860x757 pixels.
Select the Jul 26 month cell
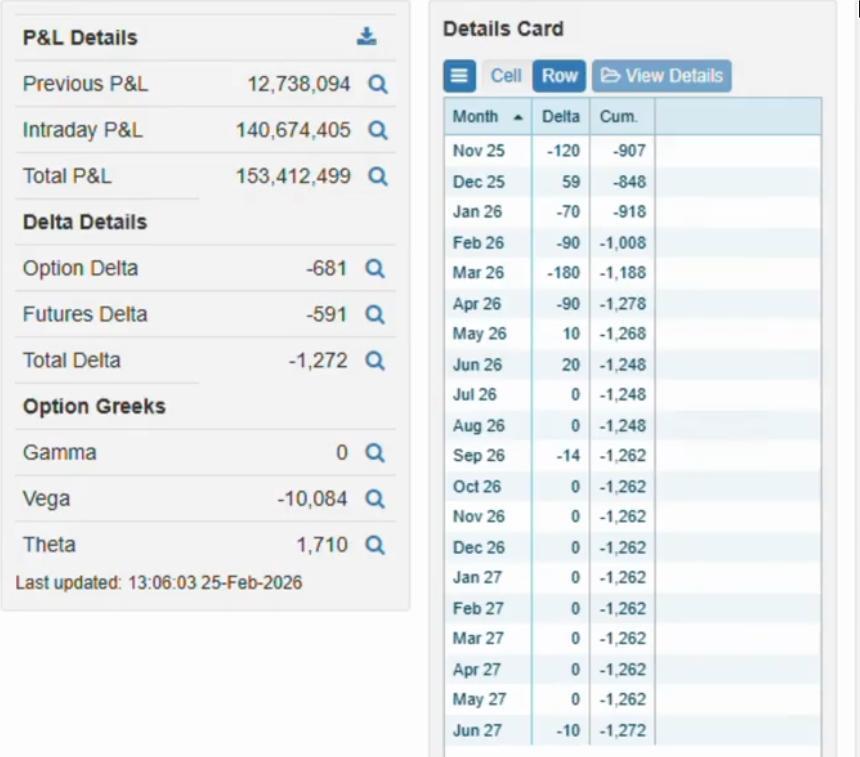point(488,394)
